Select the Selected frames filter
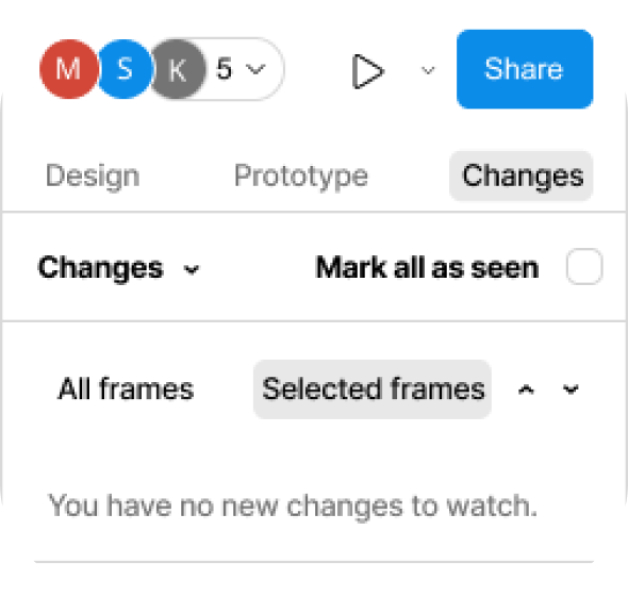The height and width of the screenshot is (598, 628). pos(372,389)
